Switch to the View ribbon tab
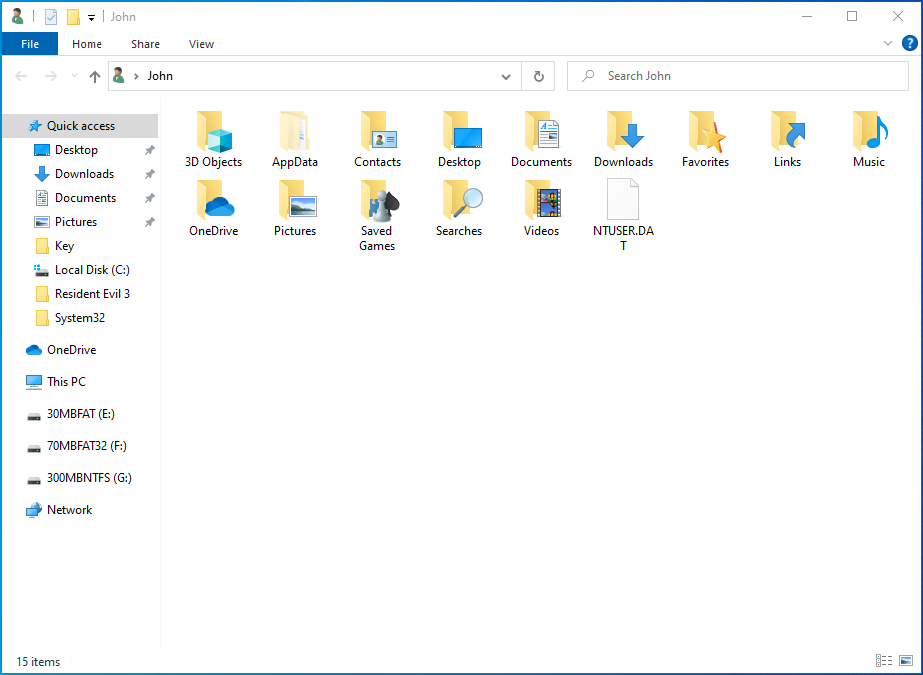 (201, 44)
